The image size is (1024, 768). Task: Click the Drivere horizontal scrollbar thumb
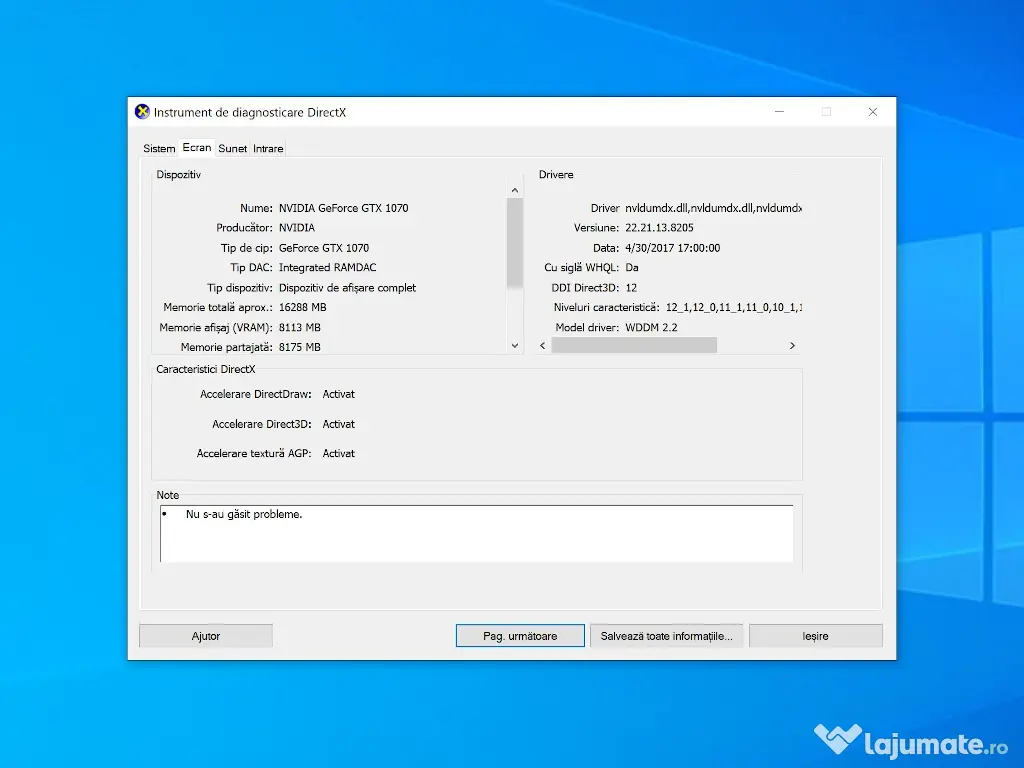tap(634, 345)
